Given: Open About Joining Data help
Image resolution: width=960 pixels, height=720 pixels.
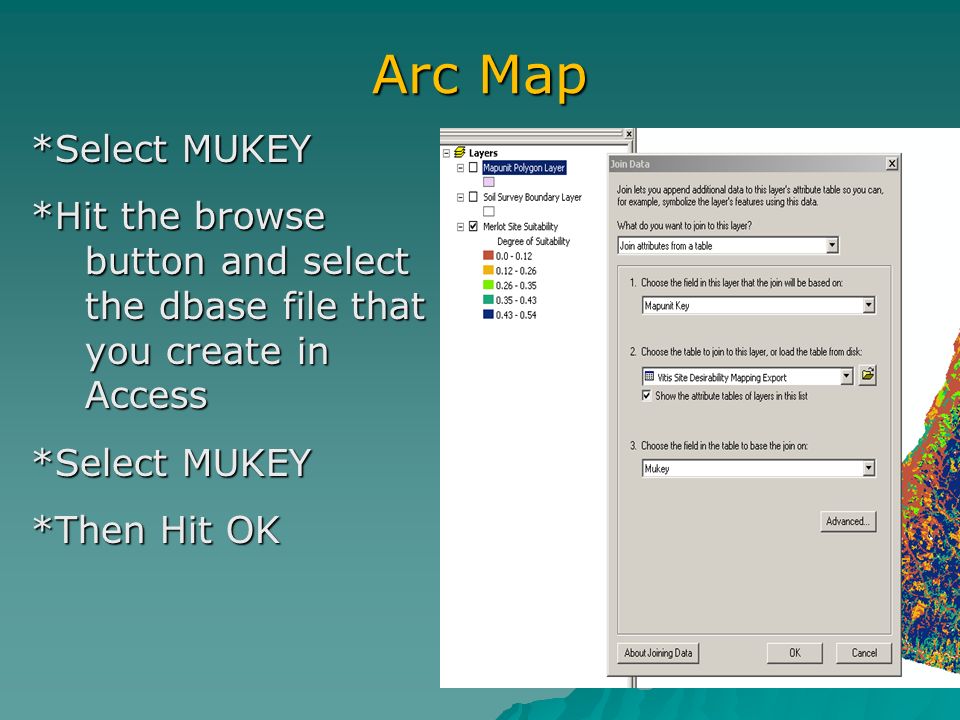Looking at the screenshot, I should point(658,653).
